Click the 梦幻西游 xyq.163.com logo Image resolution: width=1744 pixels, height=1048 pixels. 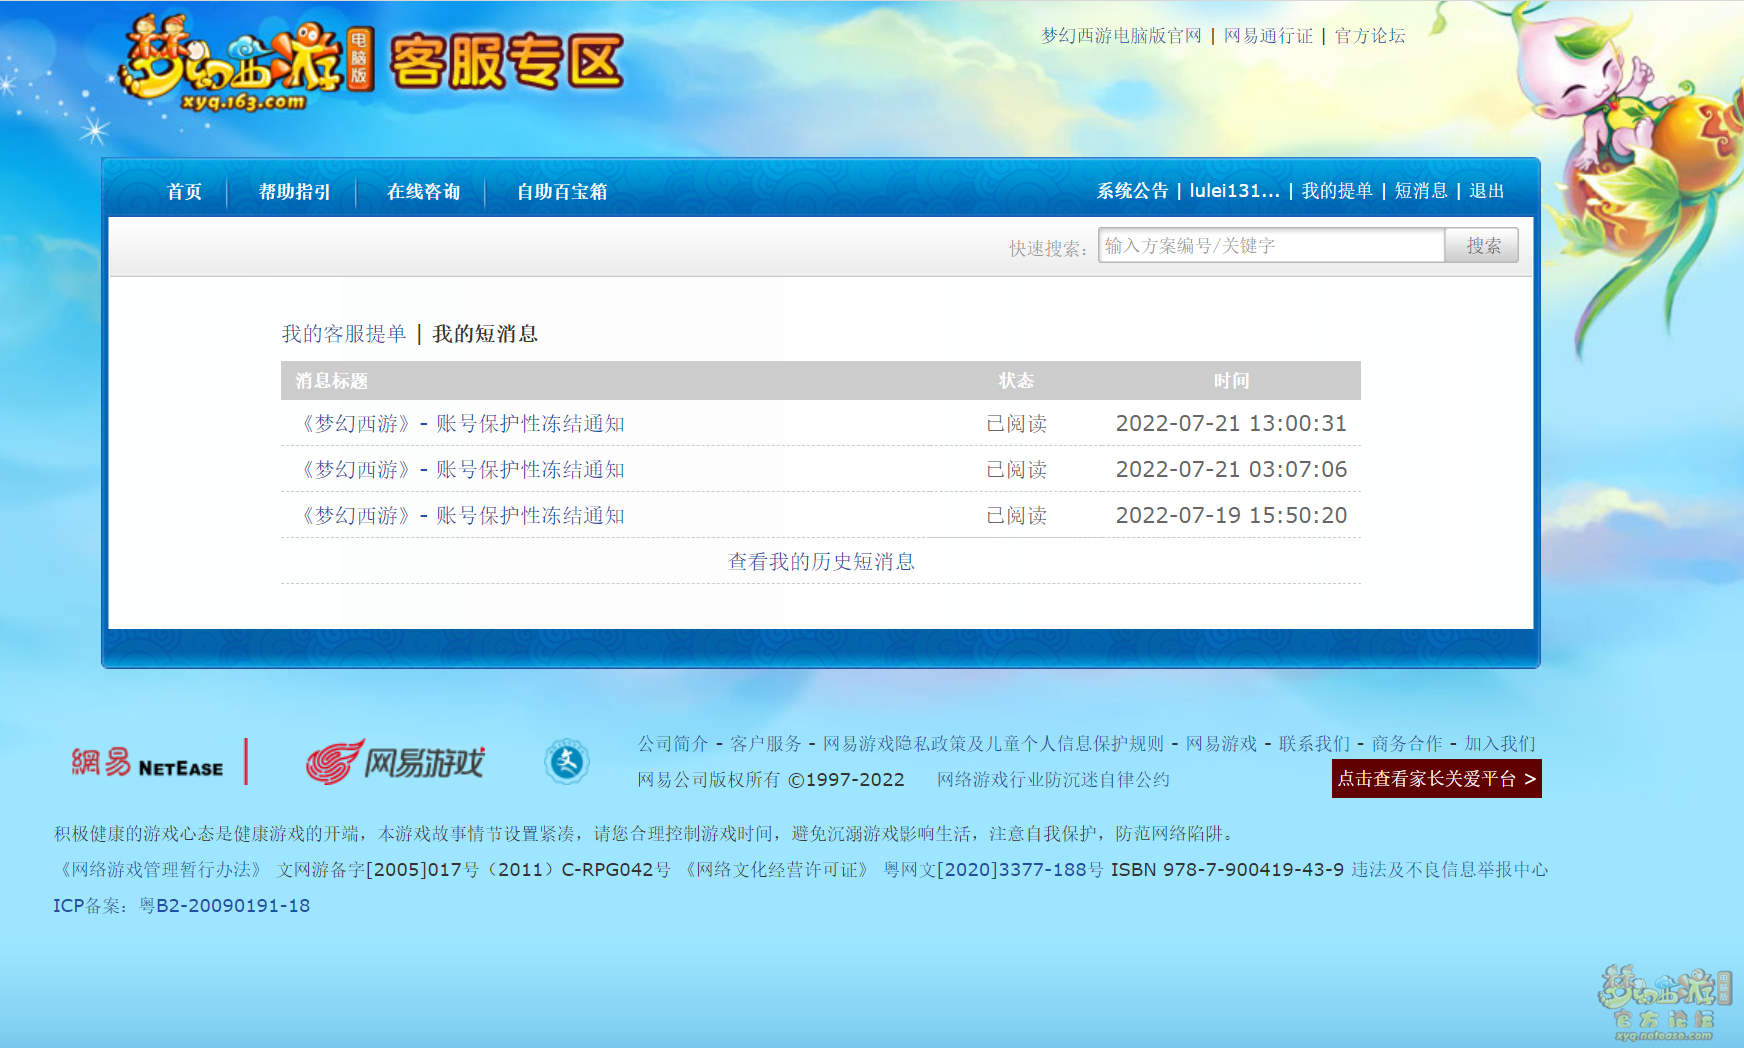246,64
